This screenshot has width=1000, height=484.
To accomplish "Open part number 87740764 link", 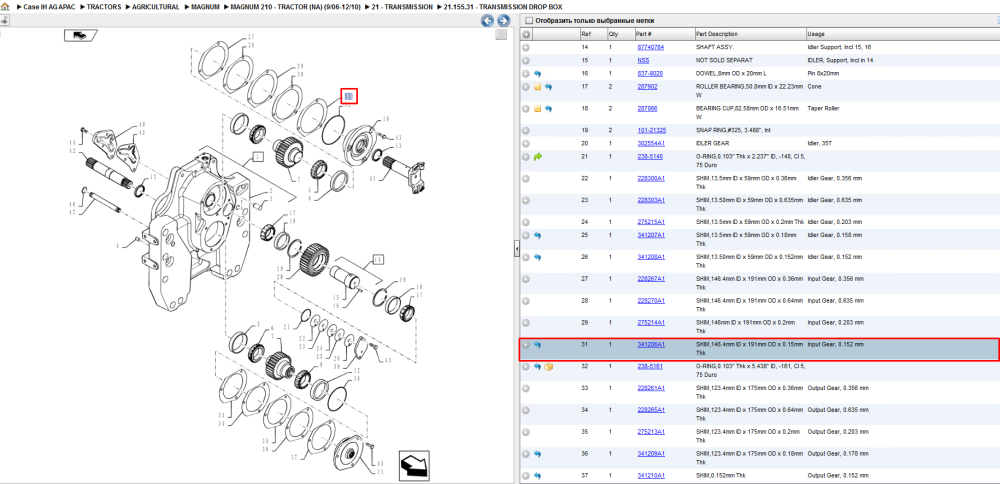I will click(651, 47).
